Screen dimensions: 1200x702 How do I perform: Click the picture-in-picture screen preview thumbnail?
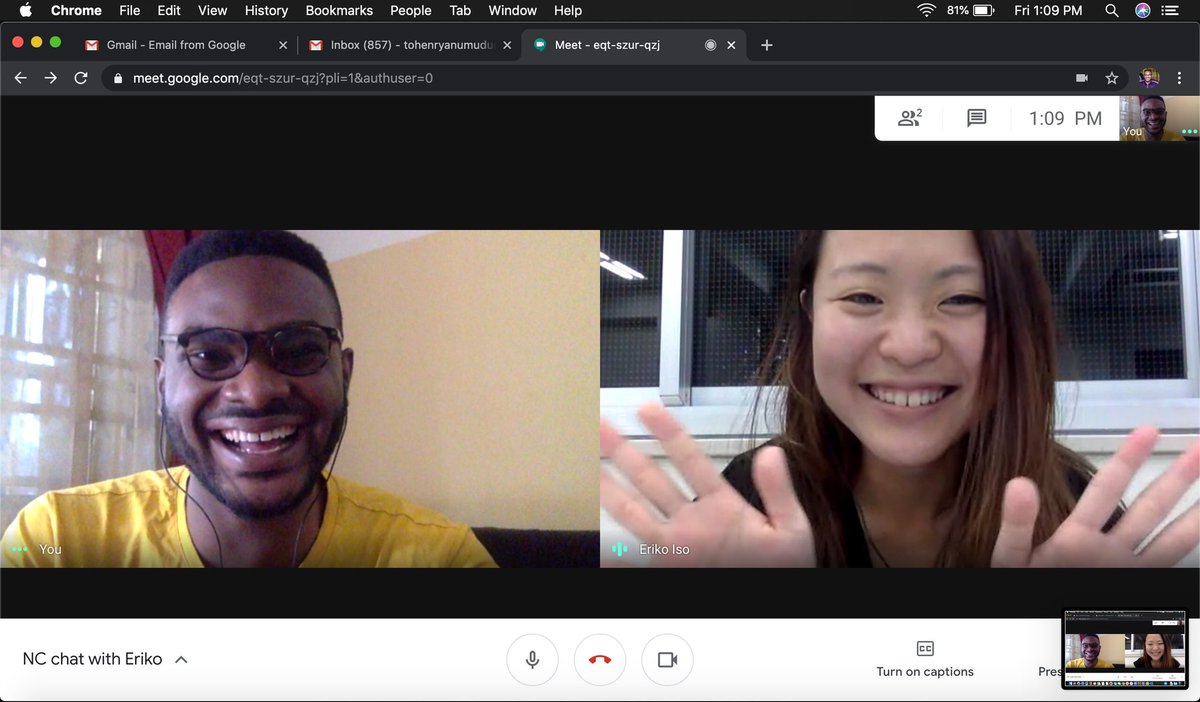click(1125, 649)
